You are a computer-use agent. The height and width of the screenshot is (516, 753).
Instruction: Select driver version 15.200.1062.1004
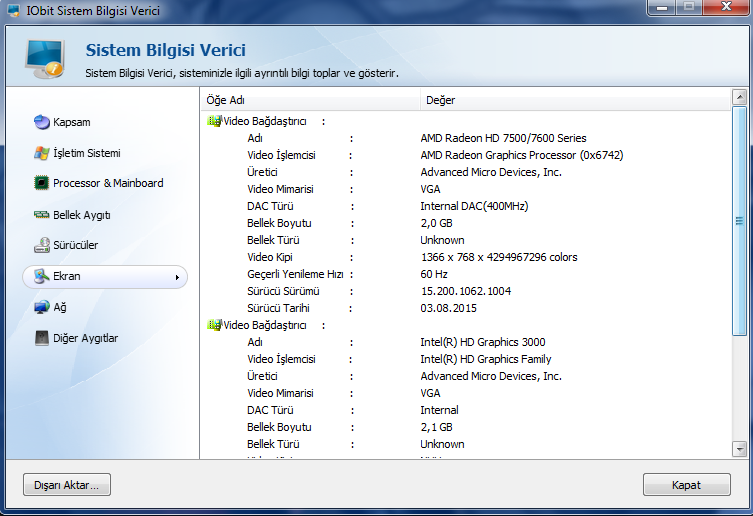466,291
